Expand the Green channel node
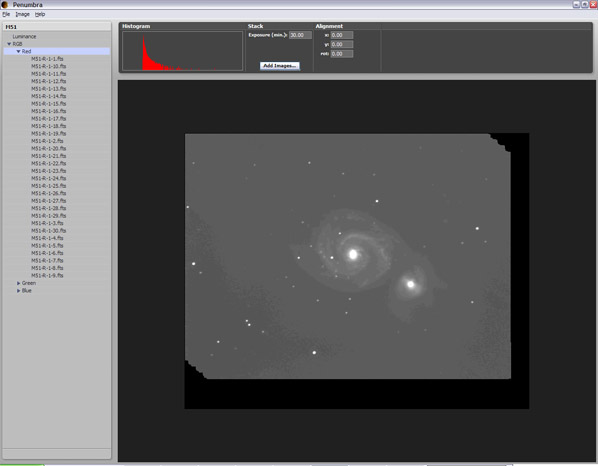Image resolution: width=598 pixels, height=466 pixels. tap(18, 283)
